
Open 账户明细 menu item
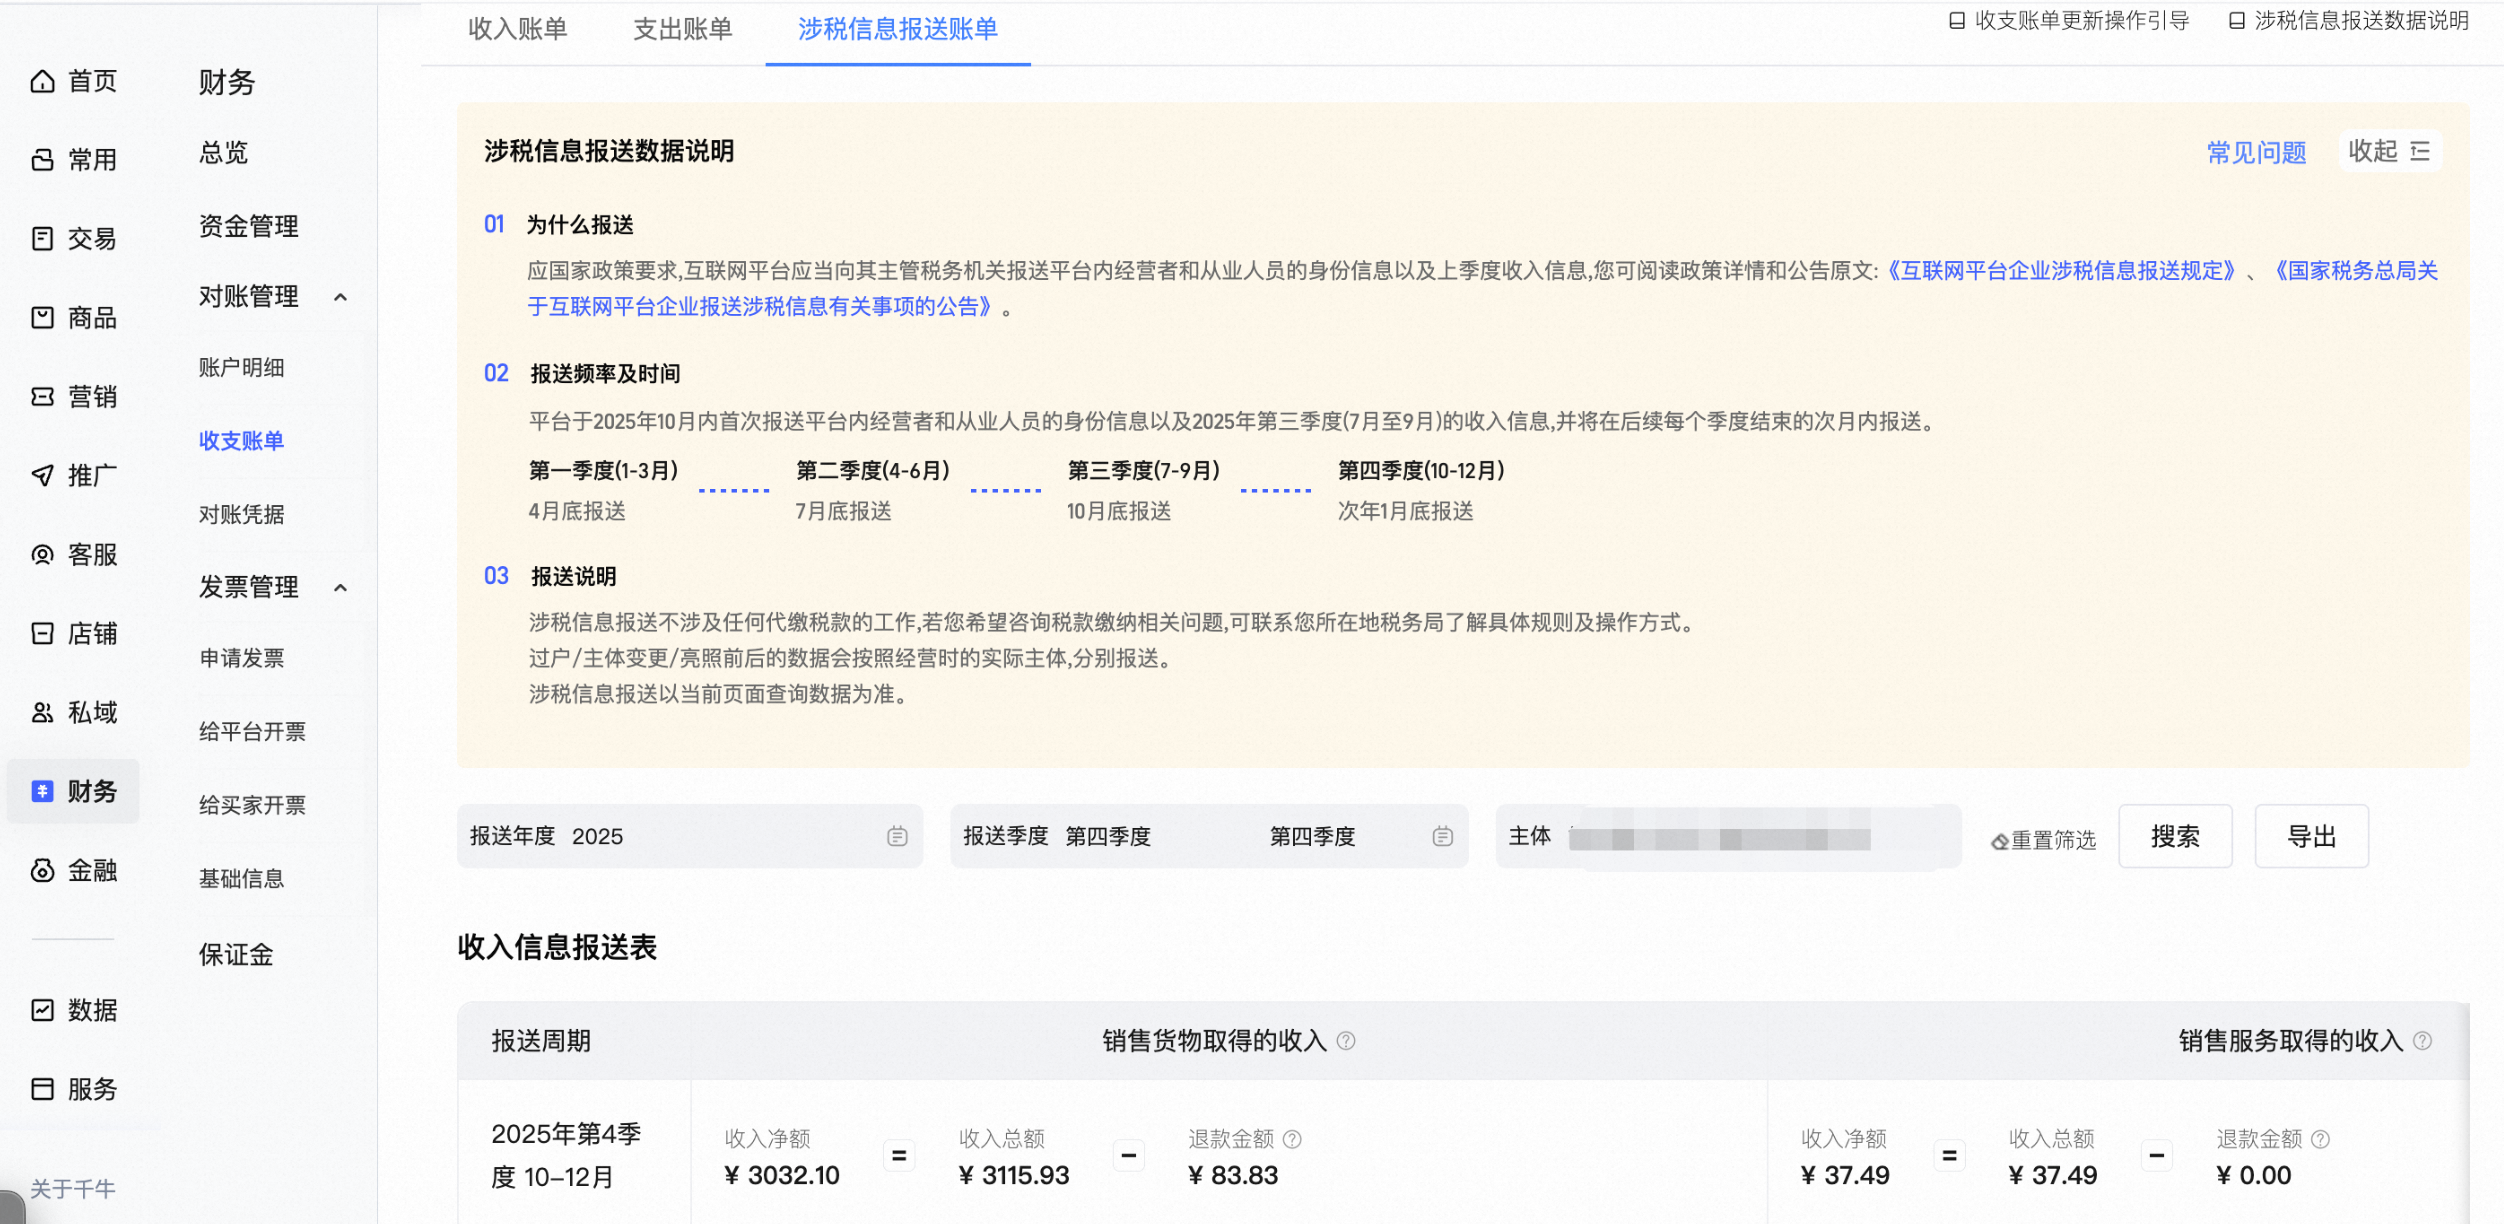click(241, 367)
